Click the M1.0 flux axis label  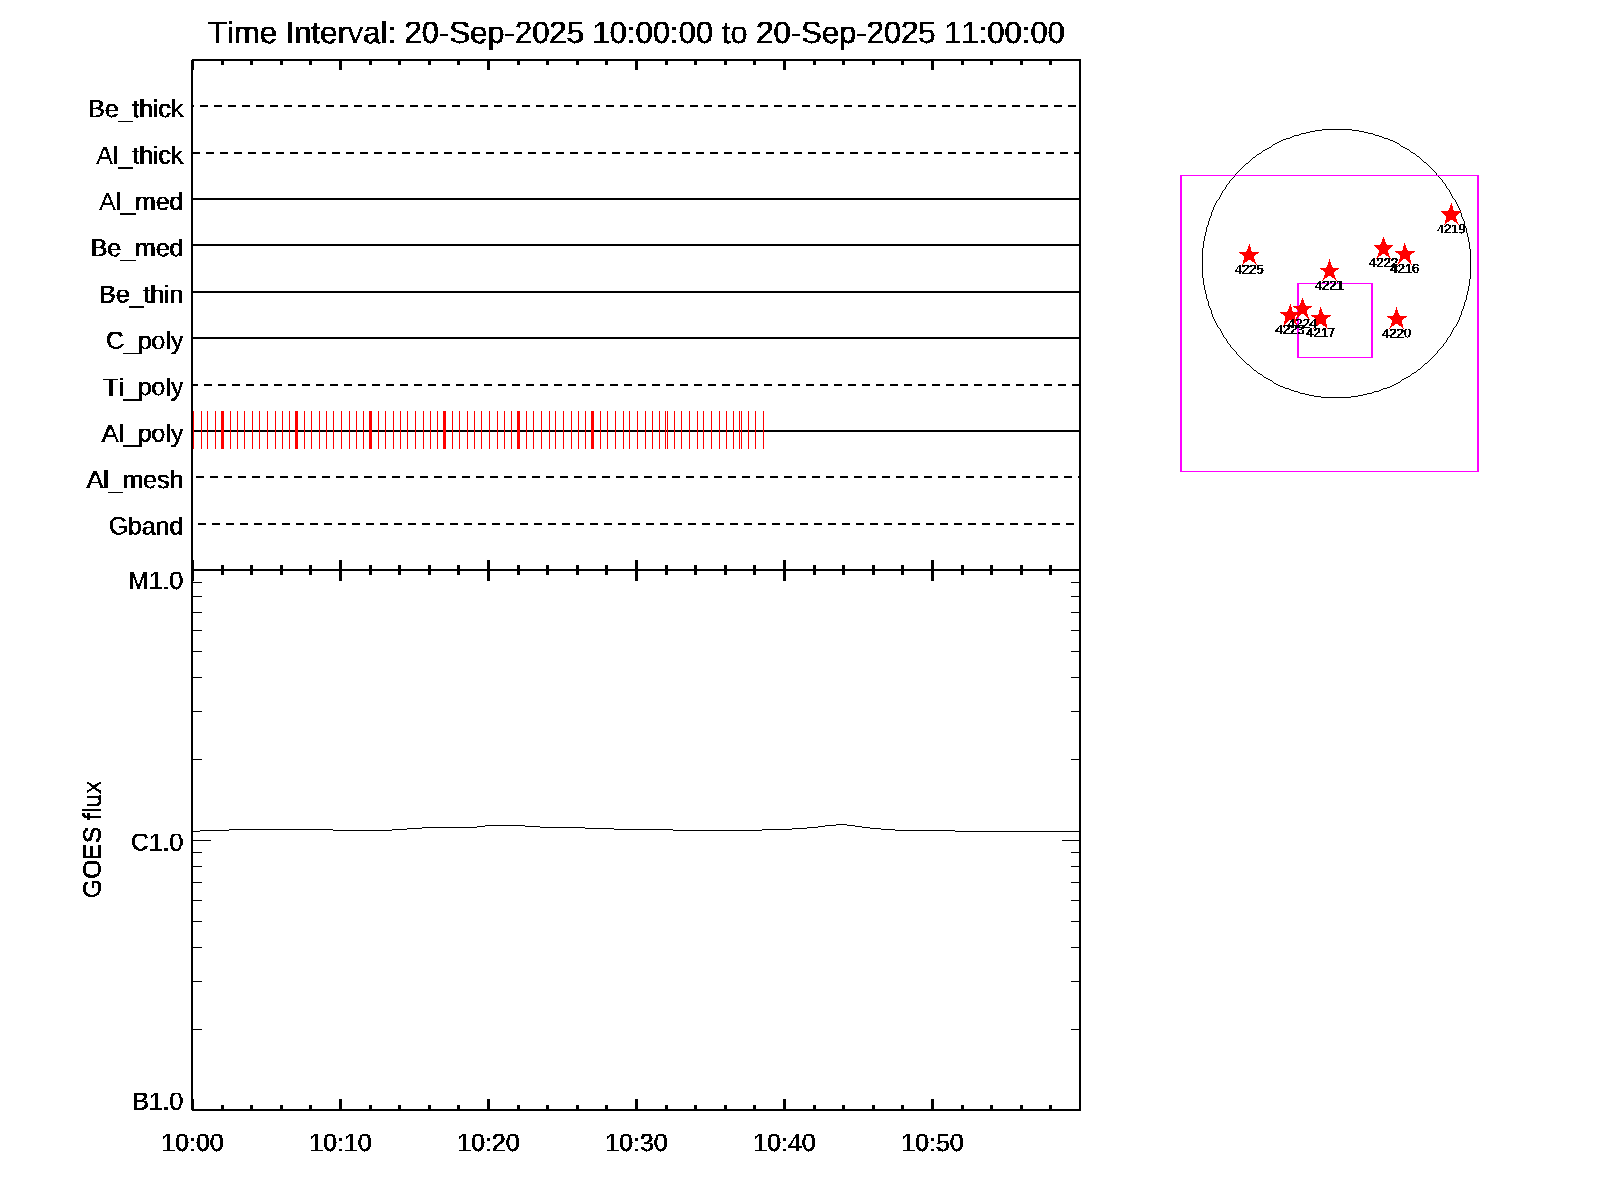point(156,581)
